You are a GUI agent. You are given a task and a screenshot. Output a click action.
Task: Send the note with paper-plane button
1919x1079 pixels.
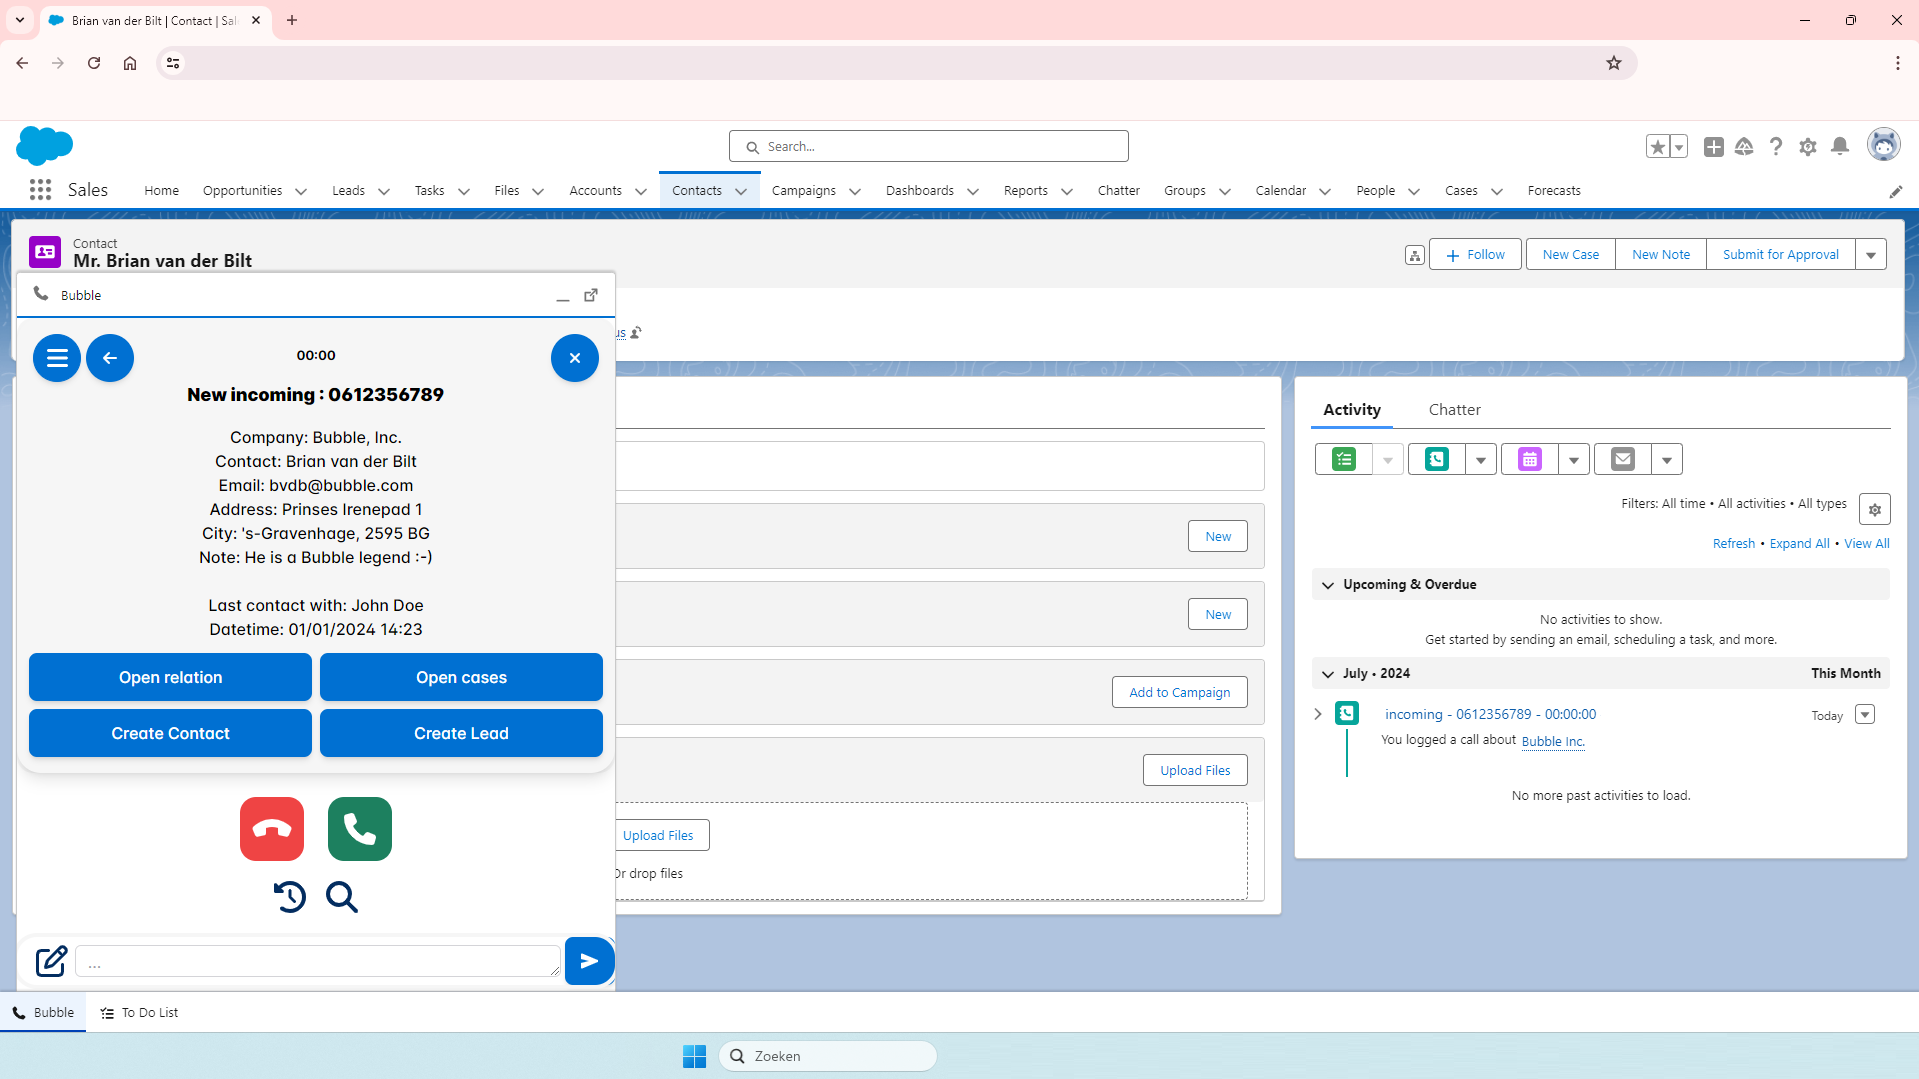[x=589, y=961]
